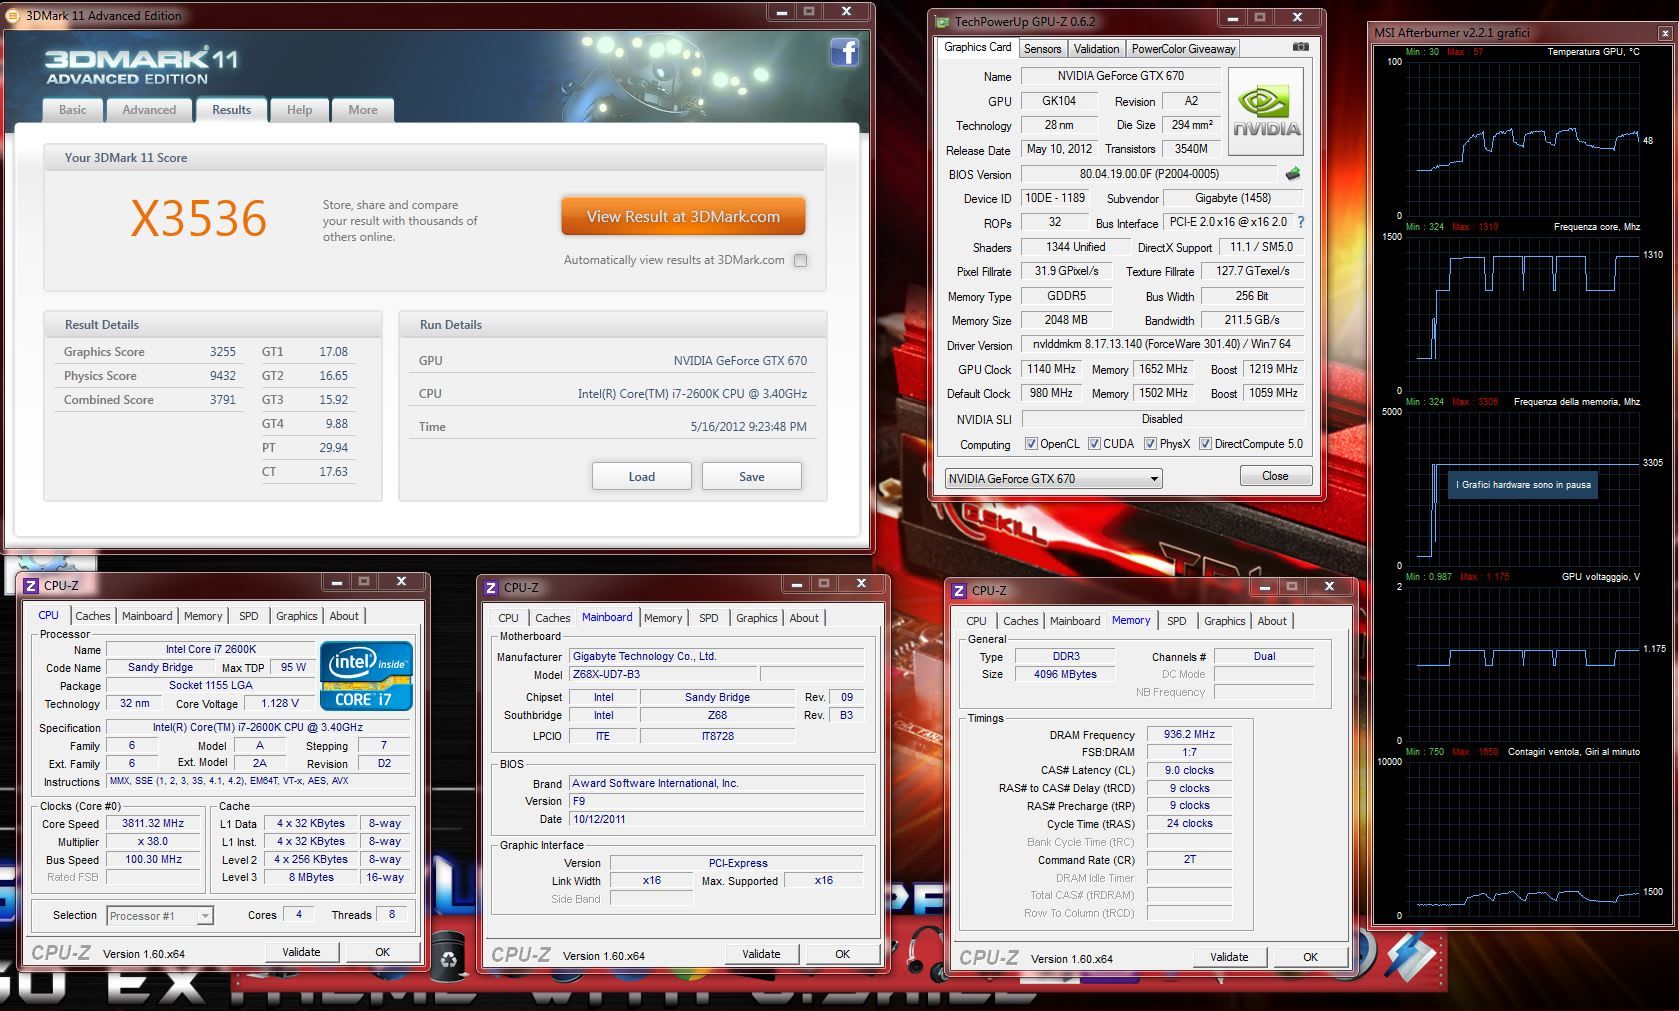
Task: Toggle the PhysX checkbox in GPU-Z
Action: (1150, 444)
